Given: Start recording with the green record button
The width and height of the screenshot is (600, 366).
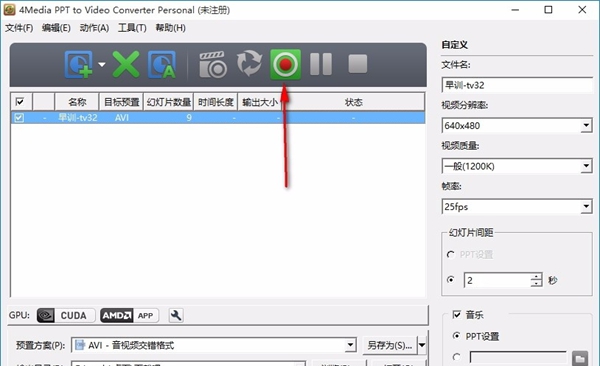Looking at the screenshot, I should point(285,64).
